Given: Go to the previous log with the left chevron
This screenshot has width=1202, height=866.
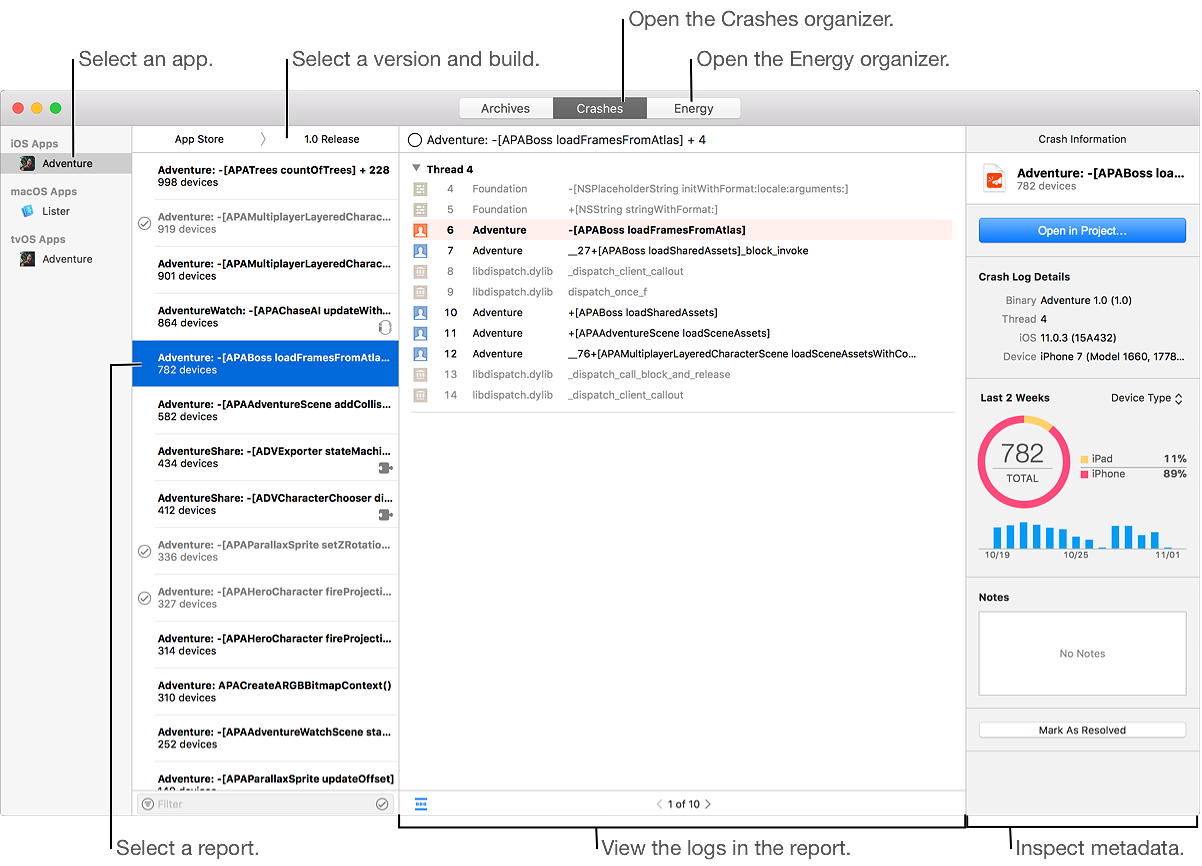Looking at the screenshot, I should pyautogui.click(x=659, y=804).
